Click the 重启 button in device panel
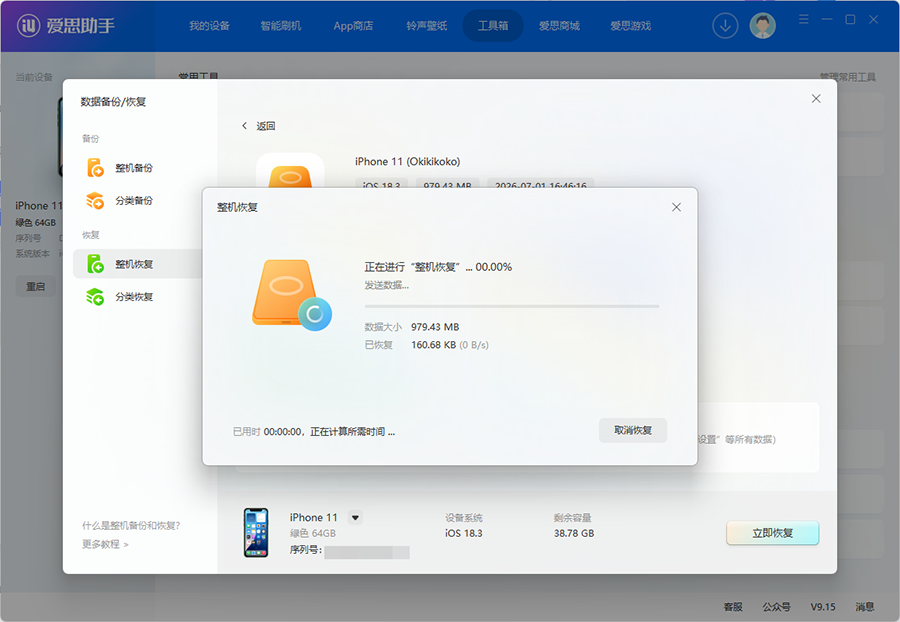 coord(36,286)
